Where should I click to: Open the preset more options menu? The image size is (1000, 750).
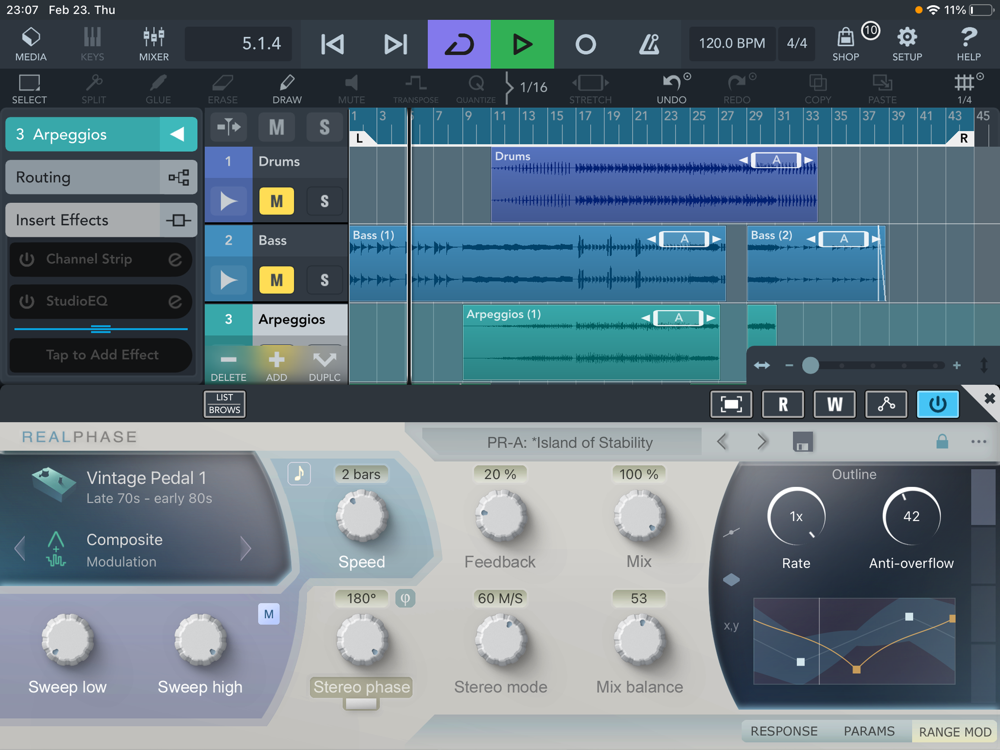coord(978,441)
